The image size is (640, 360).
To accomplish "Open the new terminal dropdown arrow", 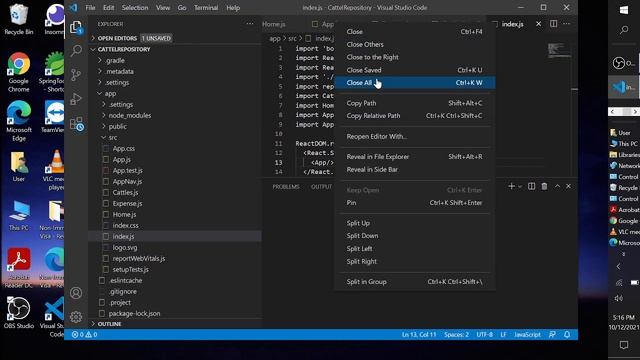I will click(x=520, y=187).
